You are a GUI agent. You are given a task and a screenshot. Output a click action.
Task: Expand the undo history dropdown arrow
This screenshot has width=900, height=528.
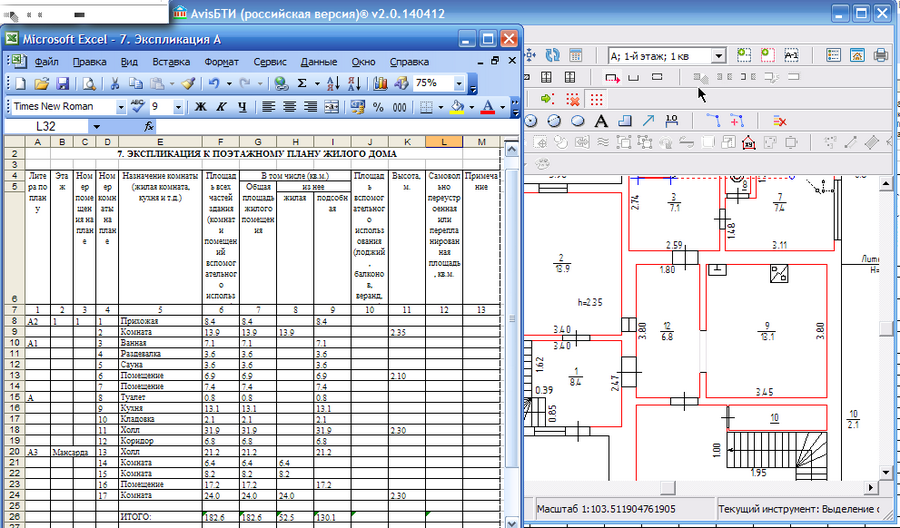(x=228, y=84)
